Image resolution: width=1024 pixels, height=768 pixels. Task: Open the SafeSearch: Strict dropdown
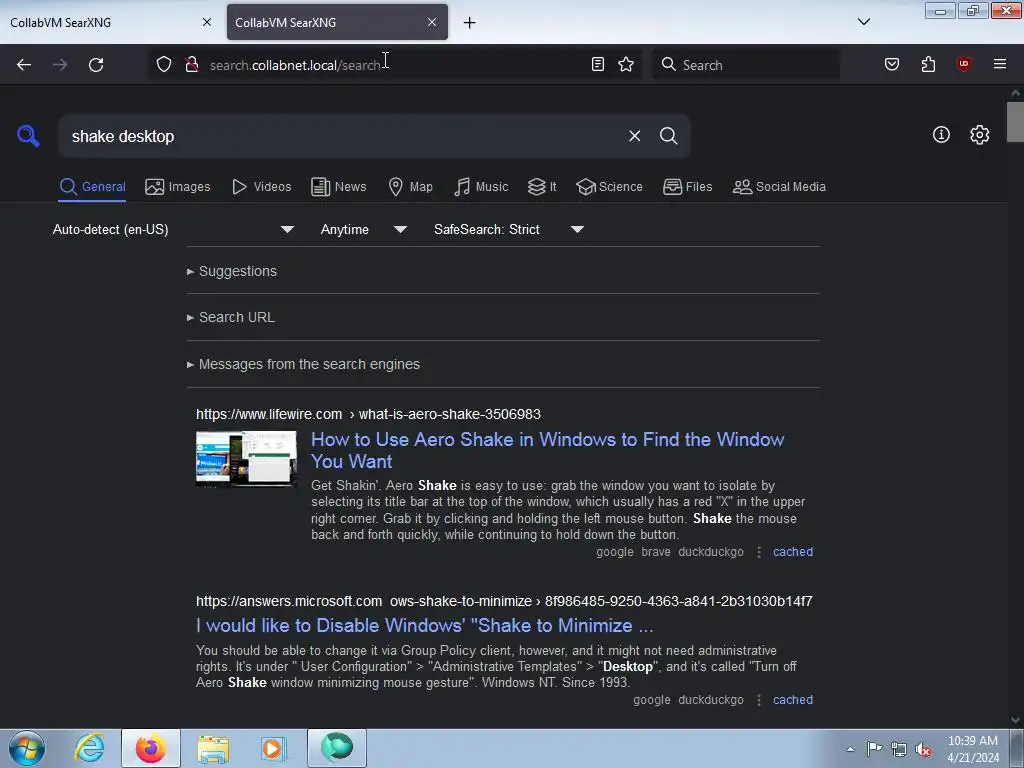pyautogui.click(x=509, y=229)
